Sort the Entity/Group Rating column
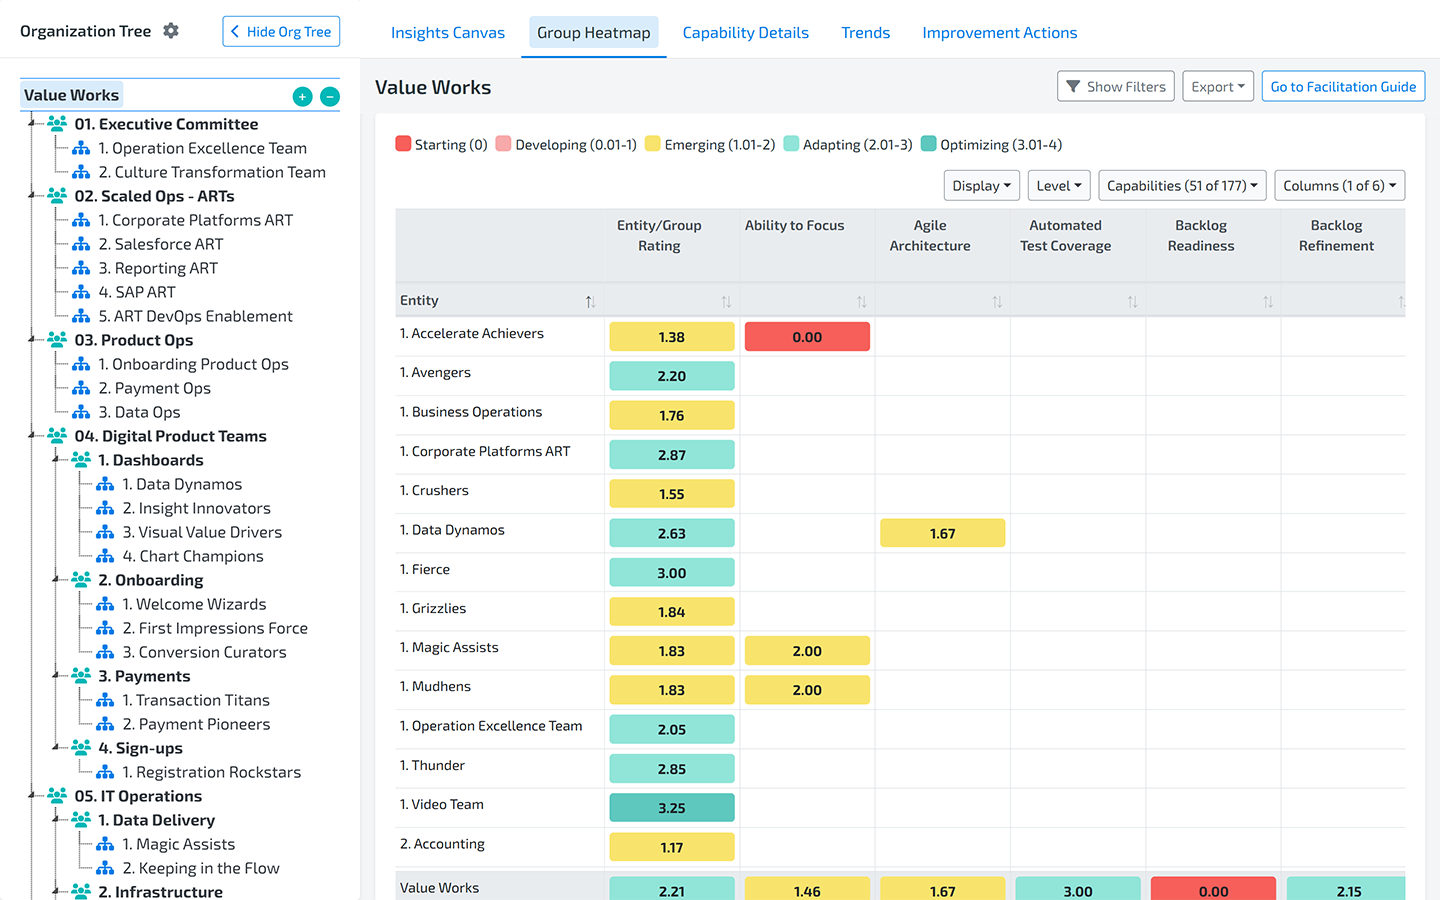 click(726, 302)
